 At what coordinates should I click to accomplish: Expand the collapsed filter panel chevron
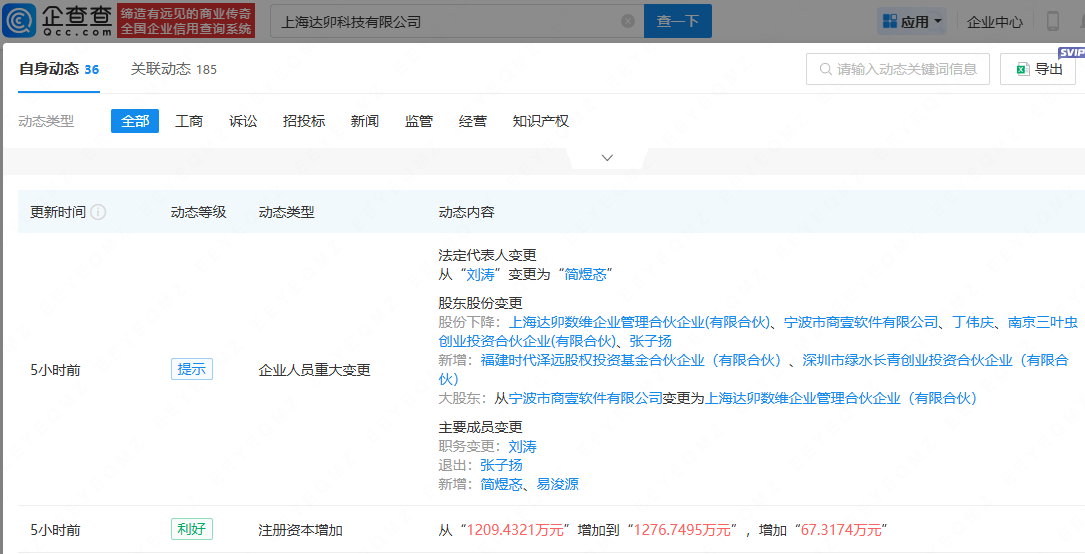coord(607,158)
